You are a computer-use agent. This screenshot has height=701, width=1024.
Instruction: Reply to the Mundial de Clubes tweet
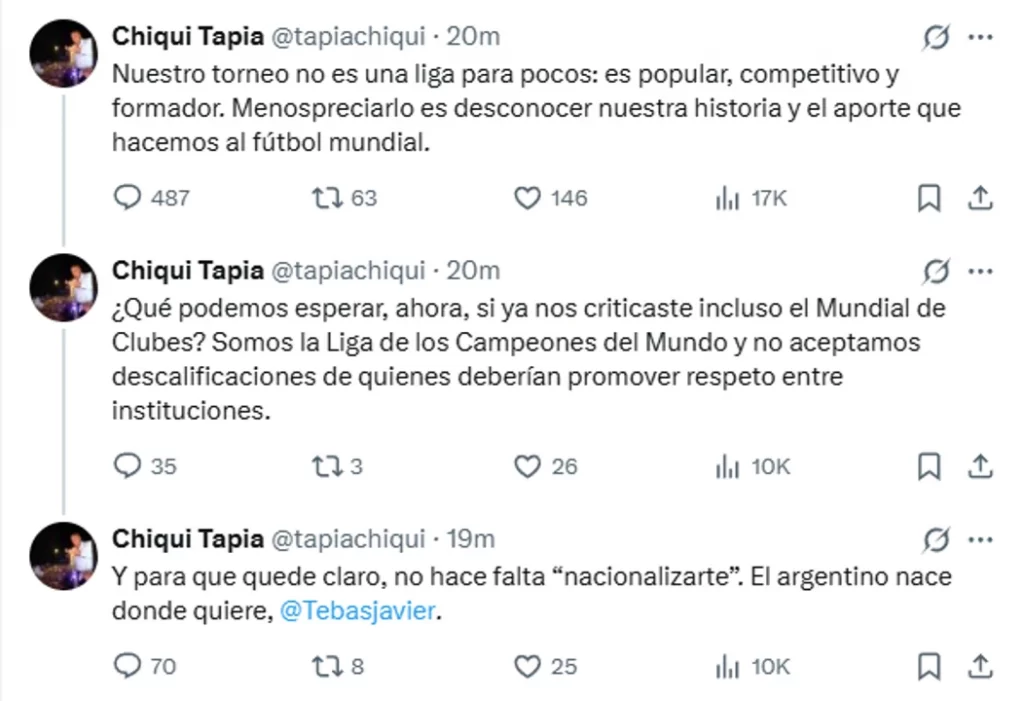click(x=127, y=466)
